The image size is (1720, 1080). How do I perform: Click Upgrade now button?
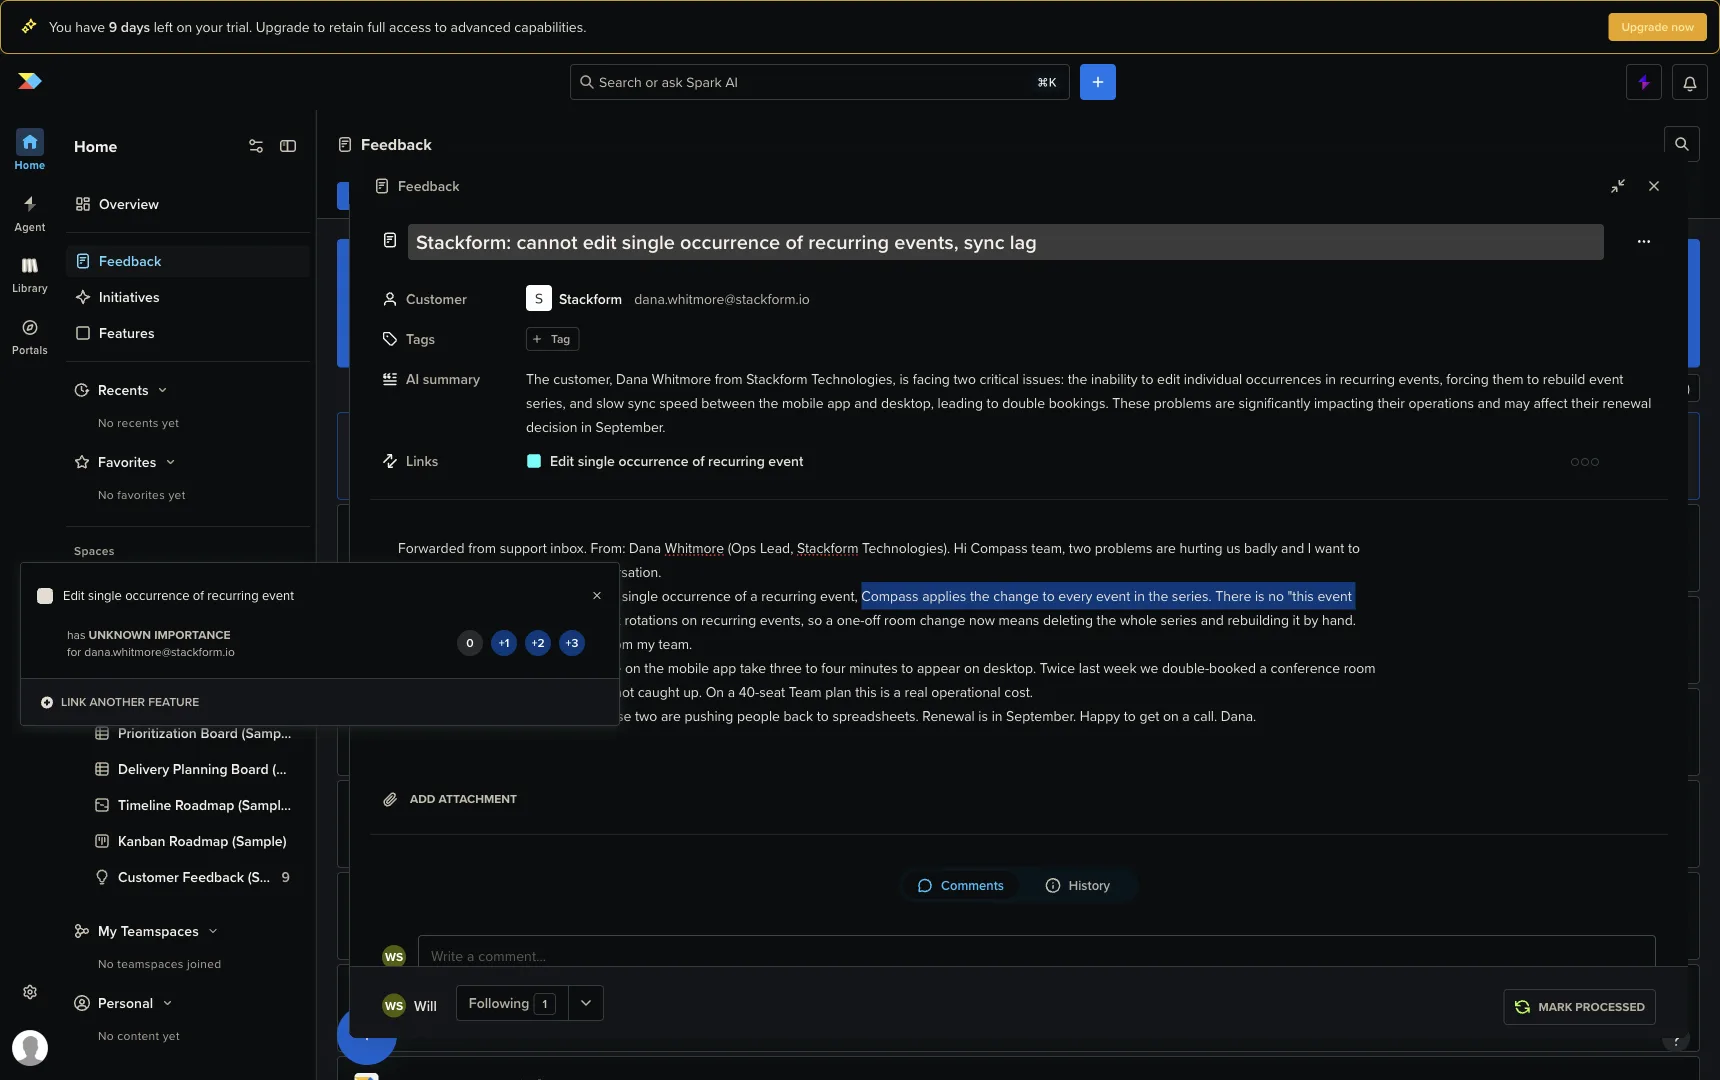click(1657, 27)
